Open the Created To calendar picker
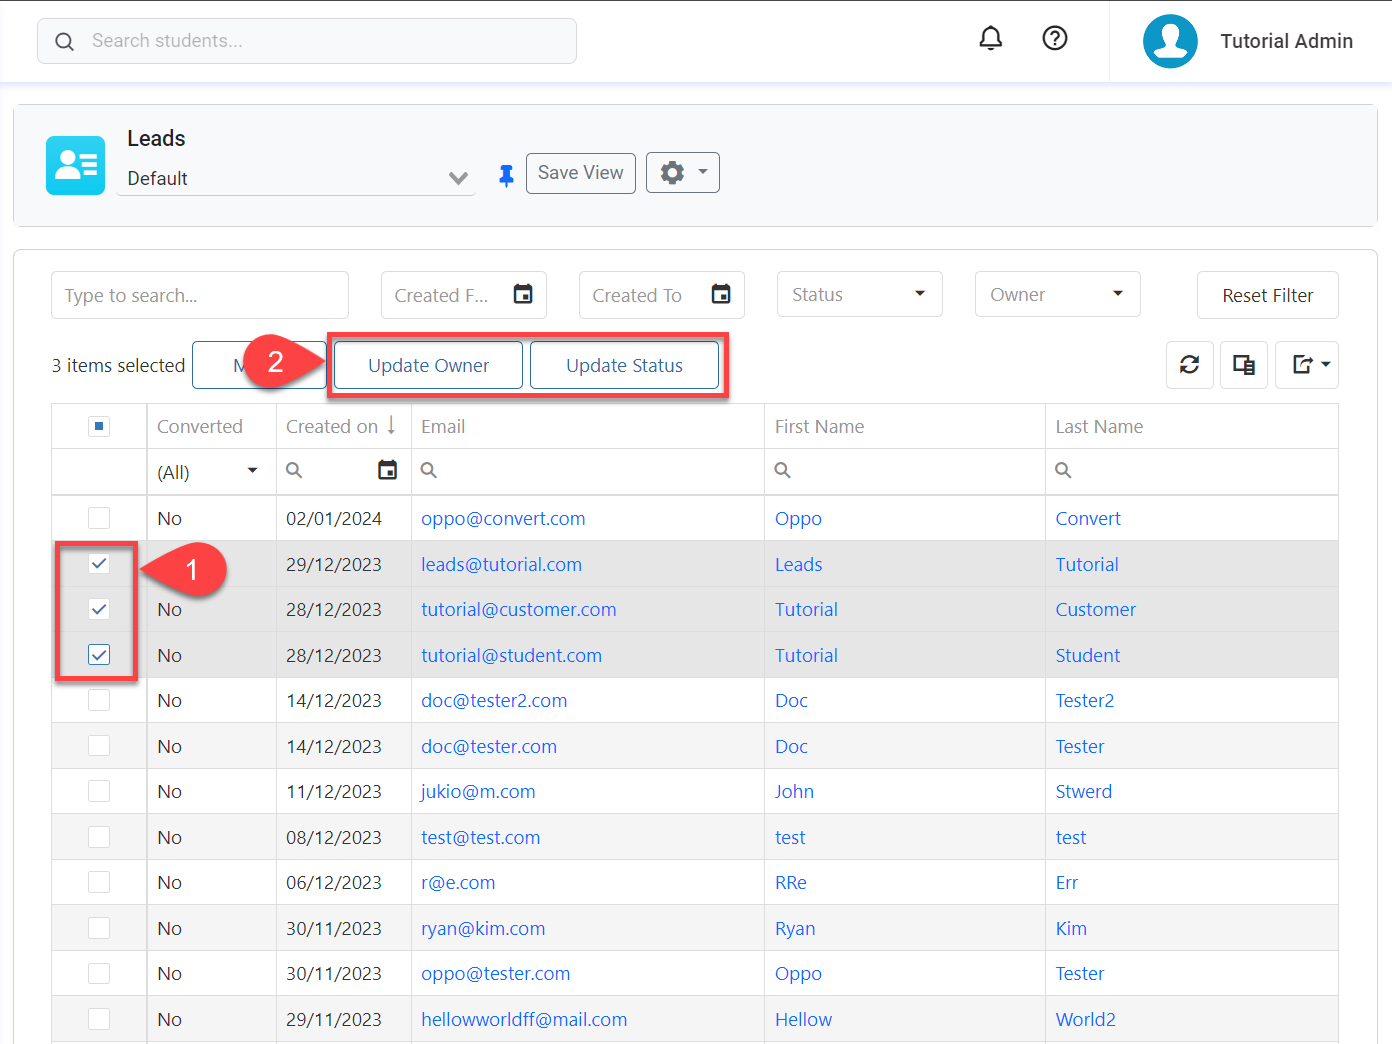Screen dimensions: 1392x1044 click(x=721, y=294)
